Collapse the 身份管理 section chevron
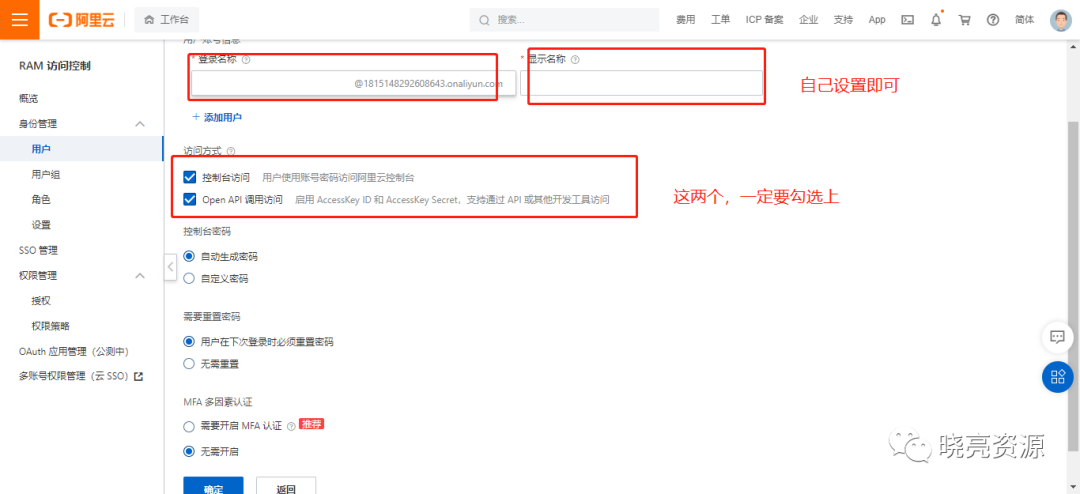The image size is (1080, 494). click(x=140, y=124)
